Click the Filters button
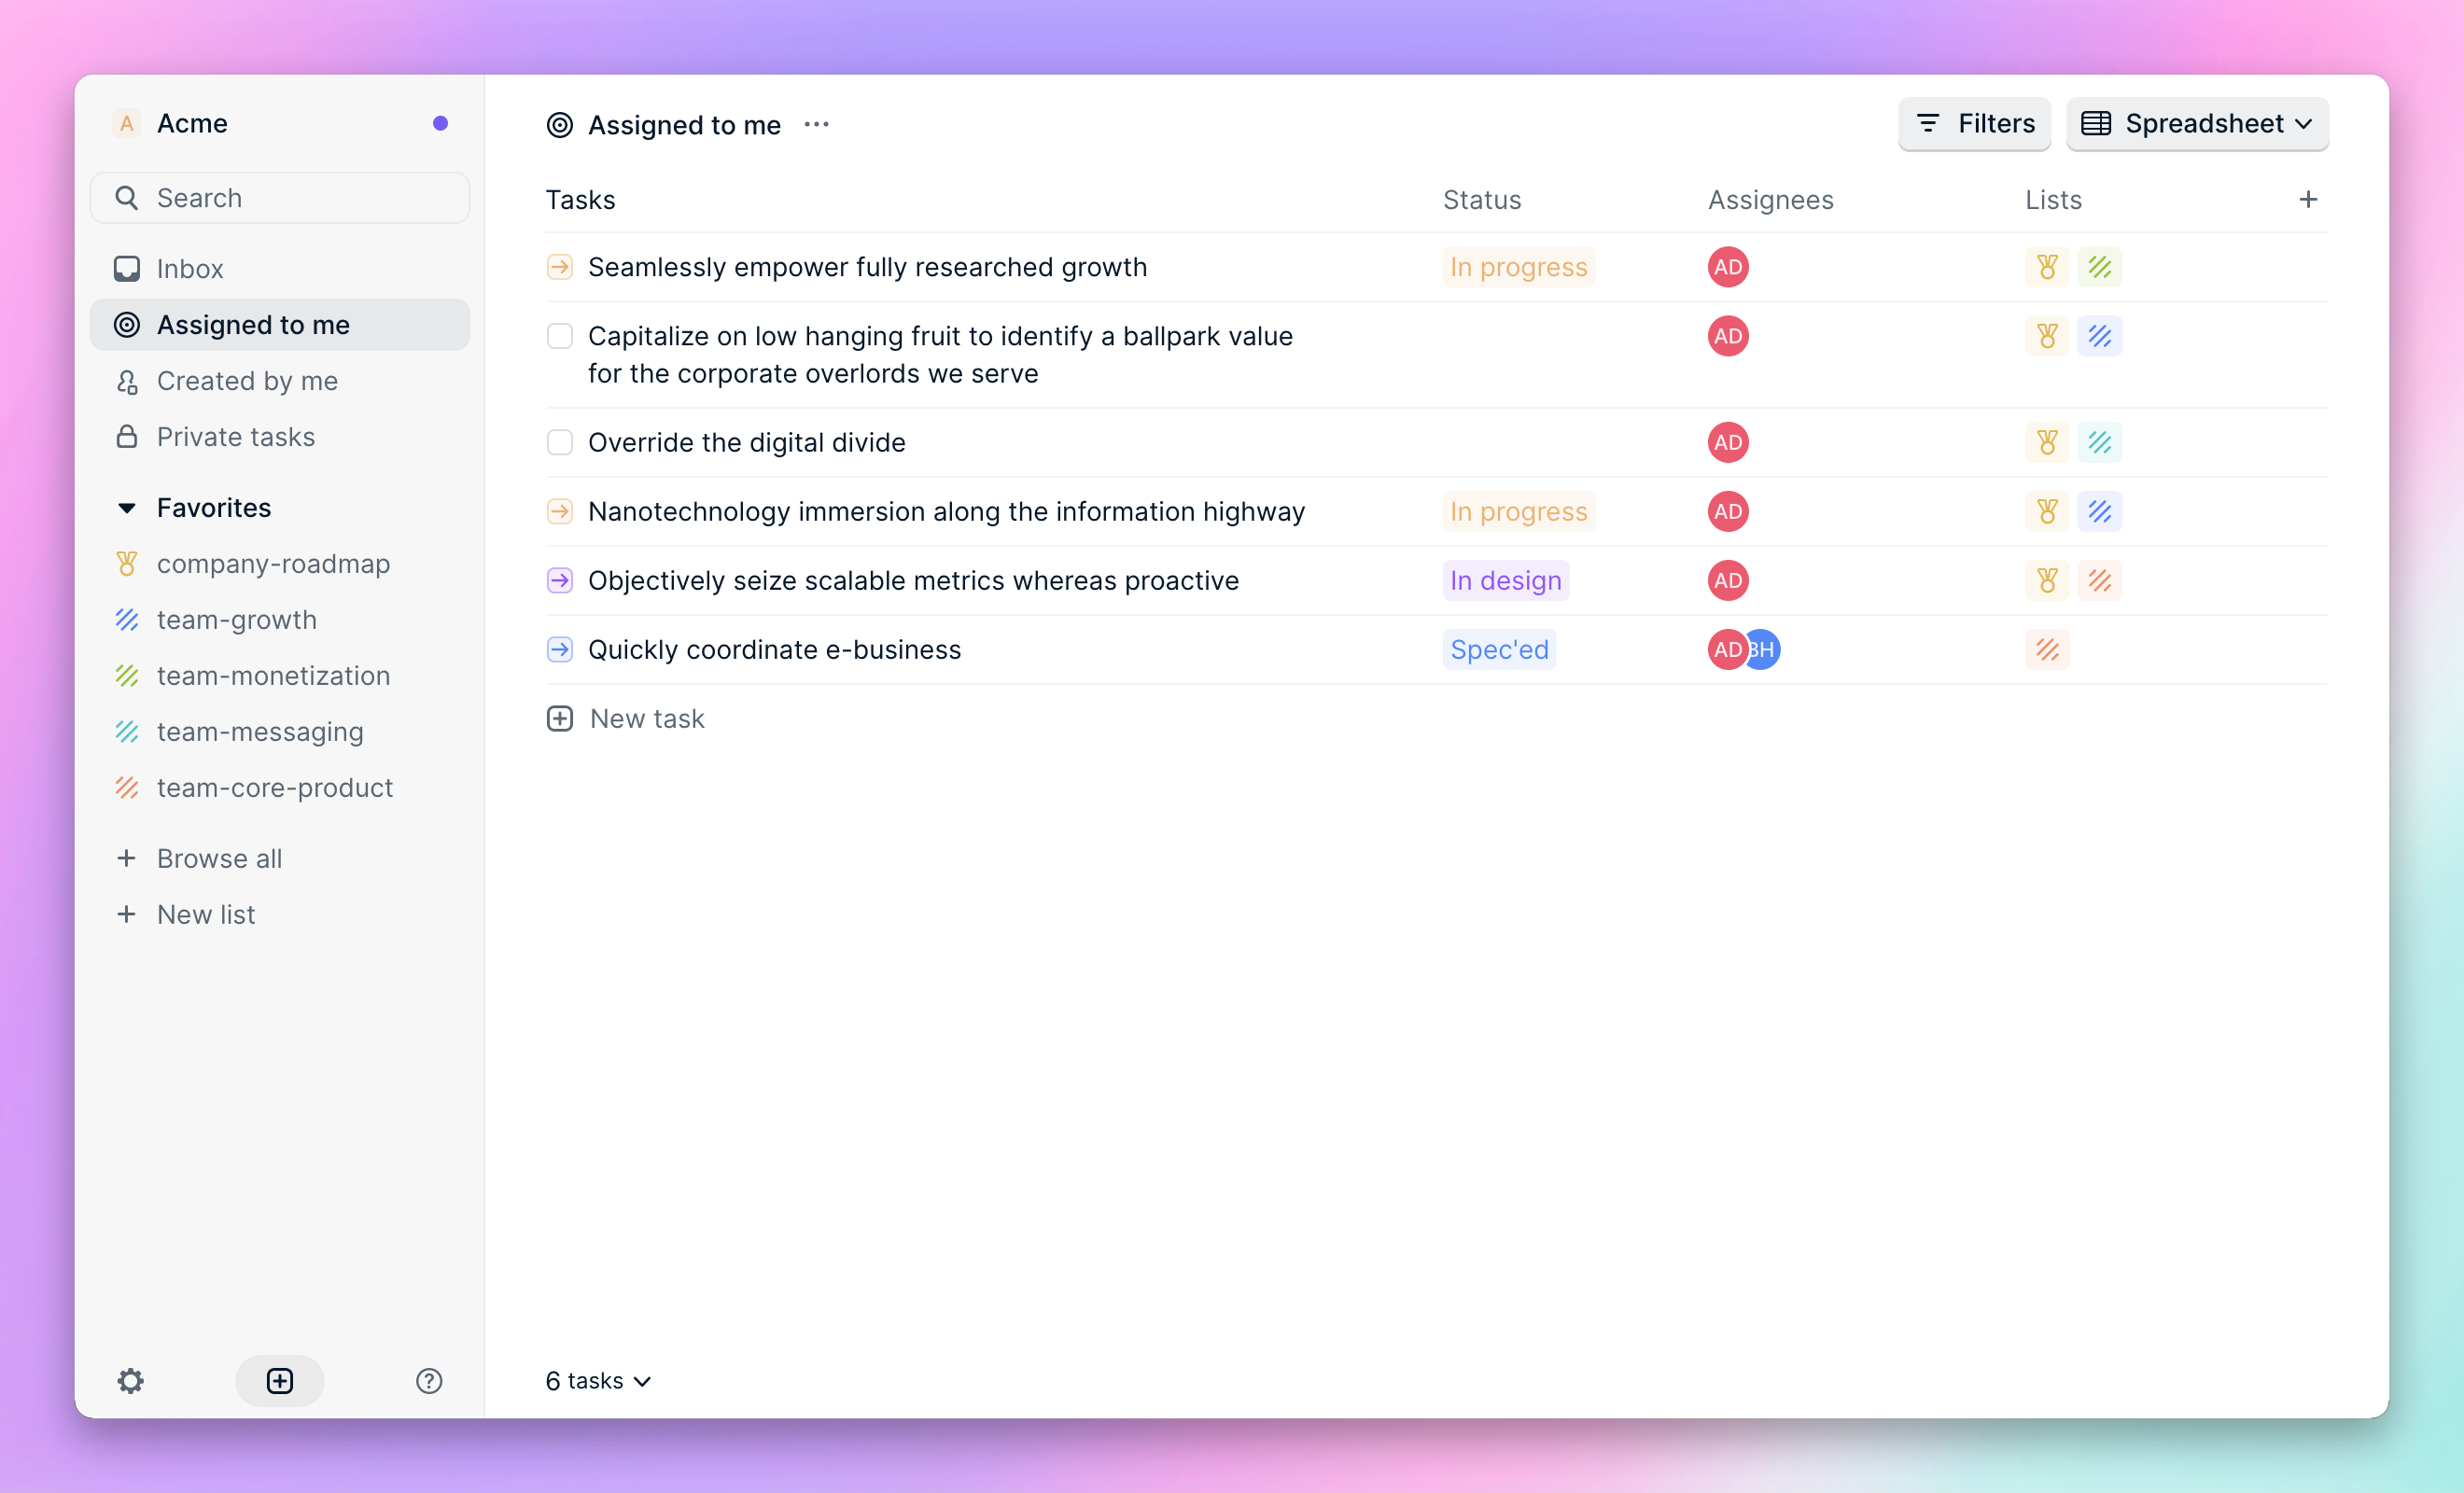 (1974, 124)
